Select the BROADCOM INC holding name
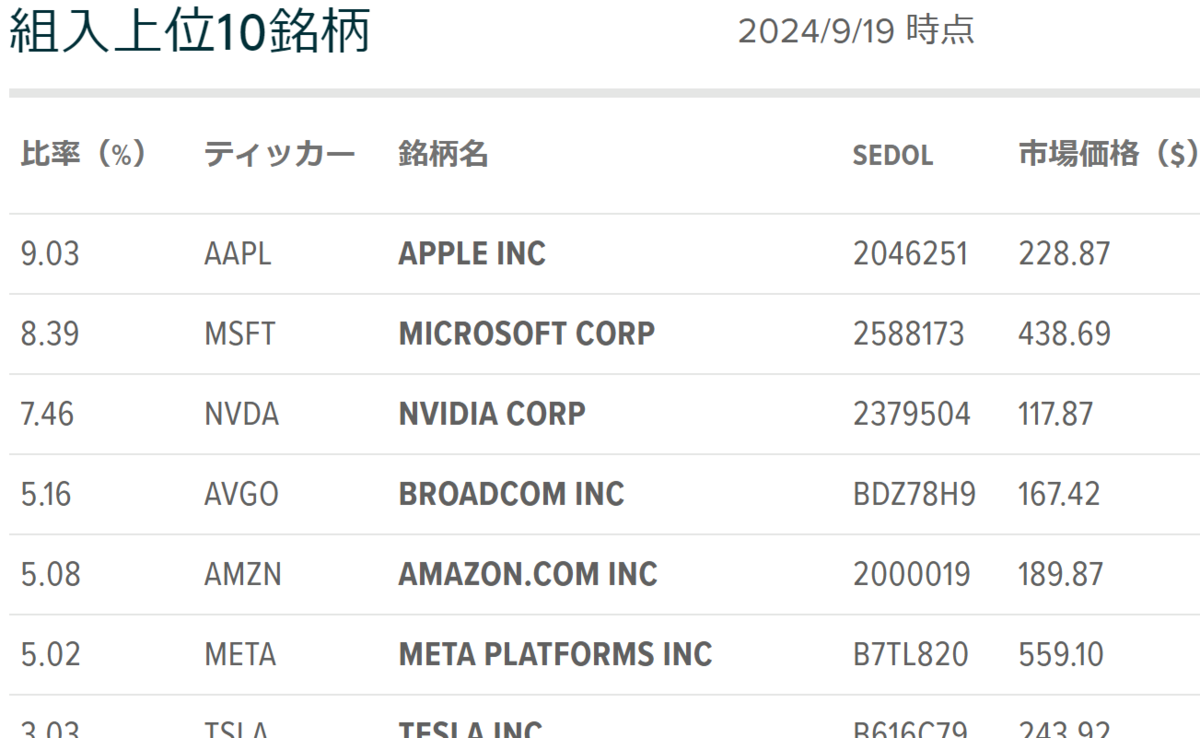This screenshot has height=738, width=1200. point(511,494)
